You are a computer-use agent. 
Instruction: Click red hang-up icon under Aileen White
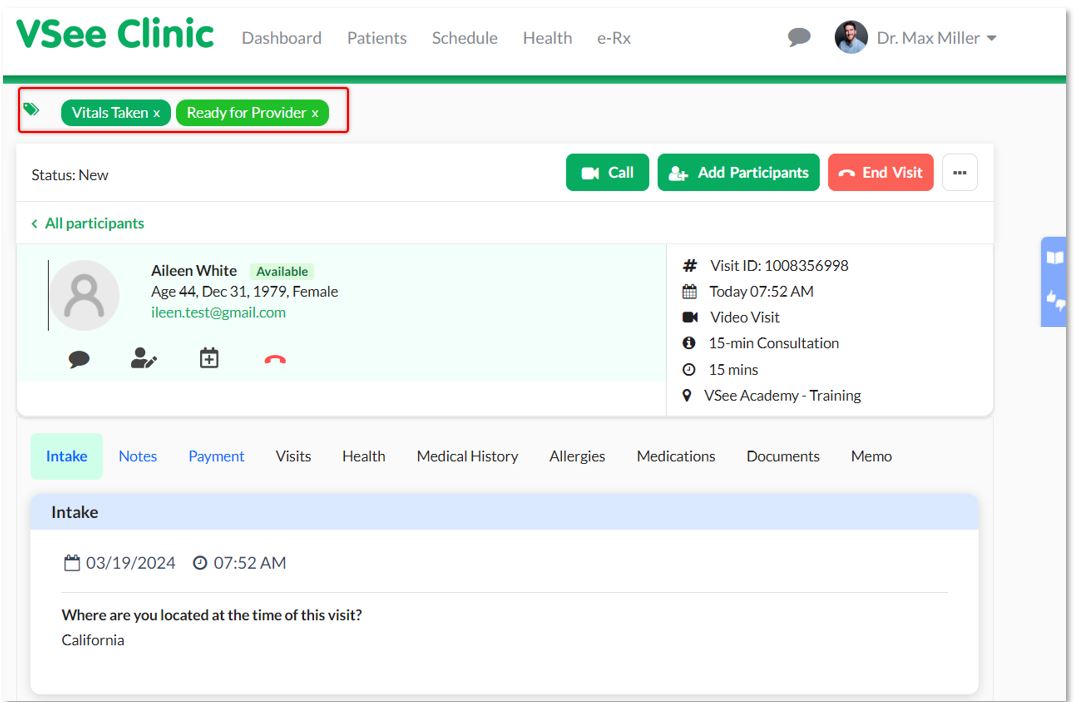point(275,360)
